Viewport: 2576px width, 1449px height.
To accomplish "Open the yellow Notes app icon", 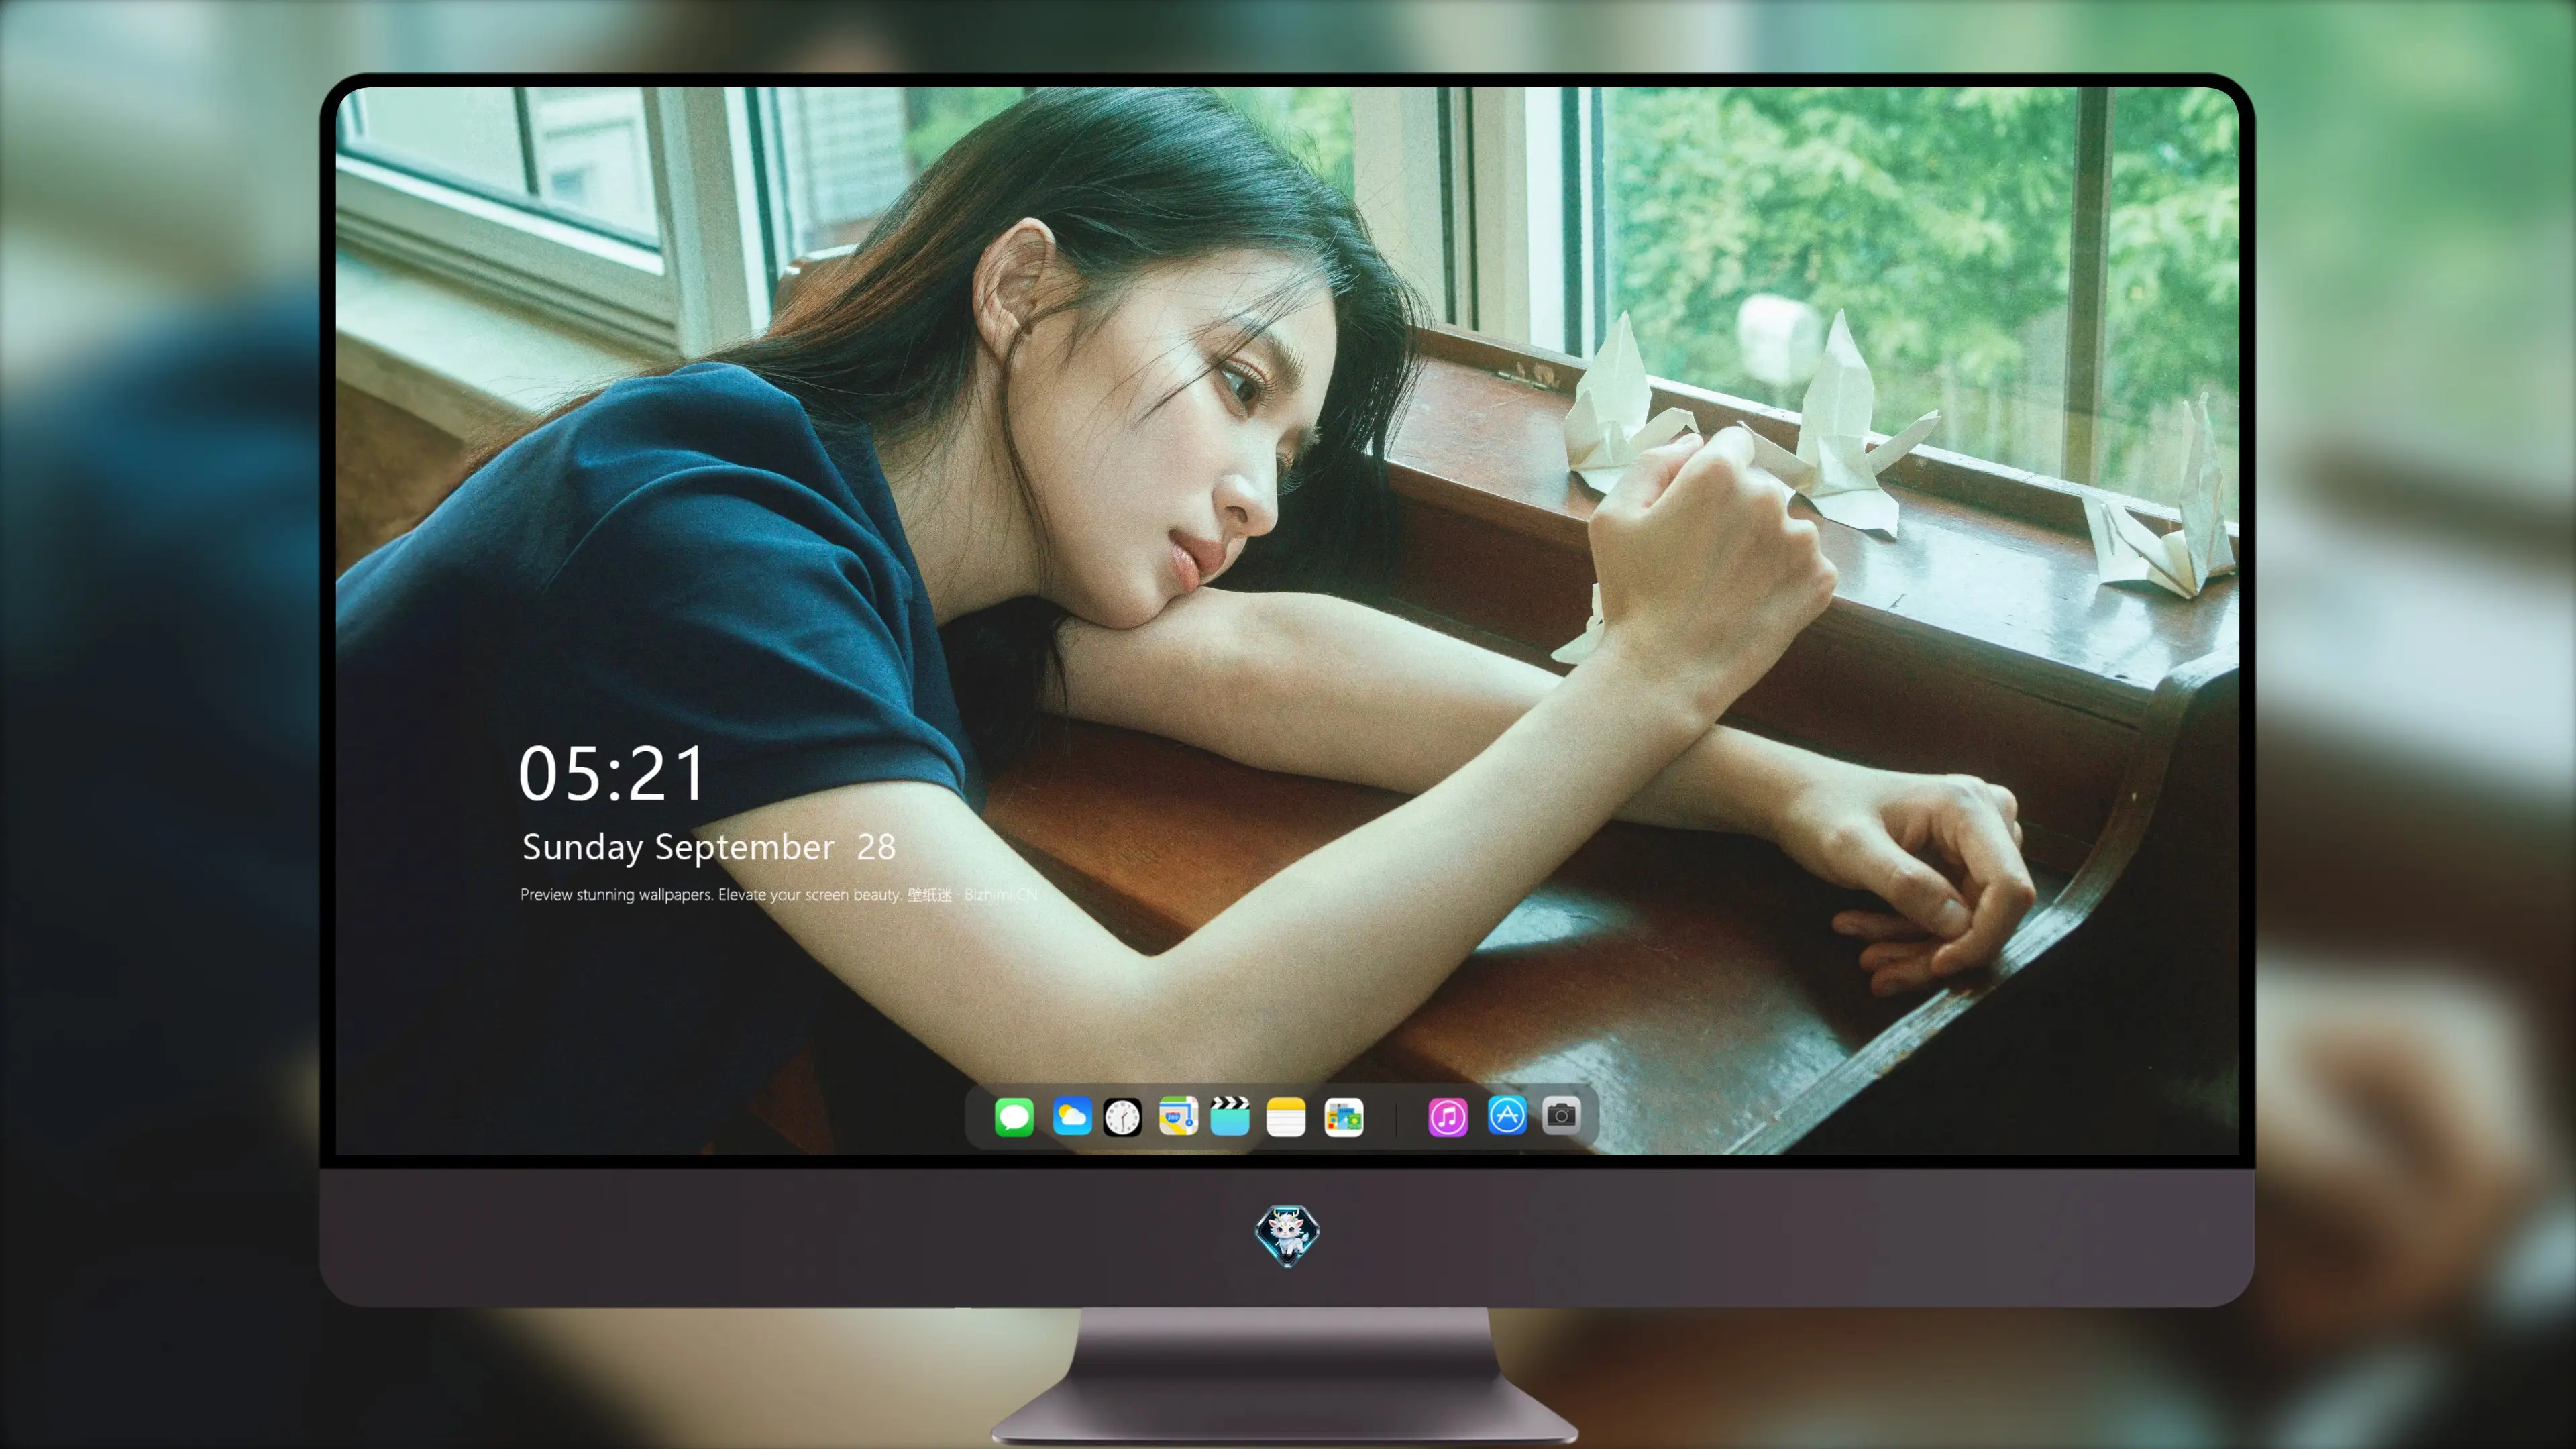I will pos(1286,1117).
